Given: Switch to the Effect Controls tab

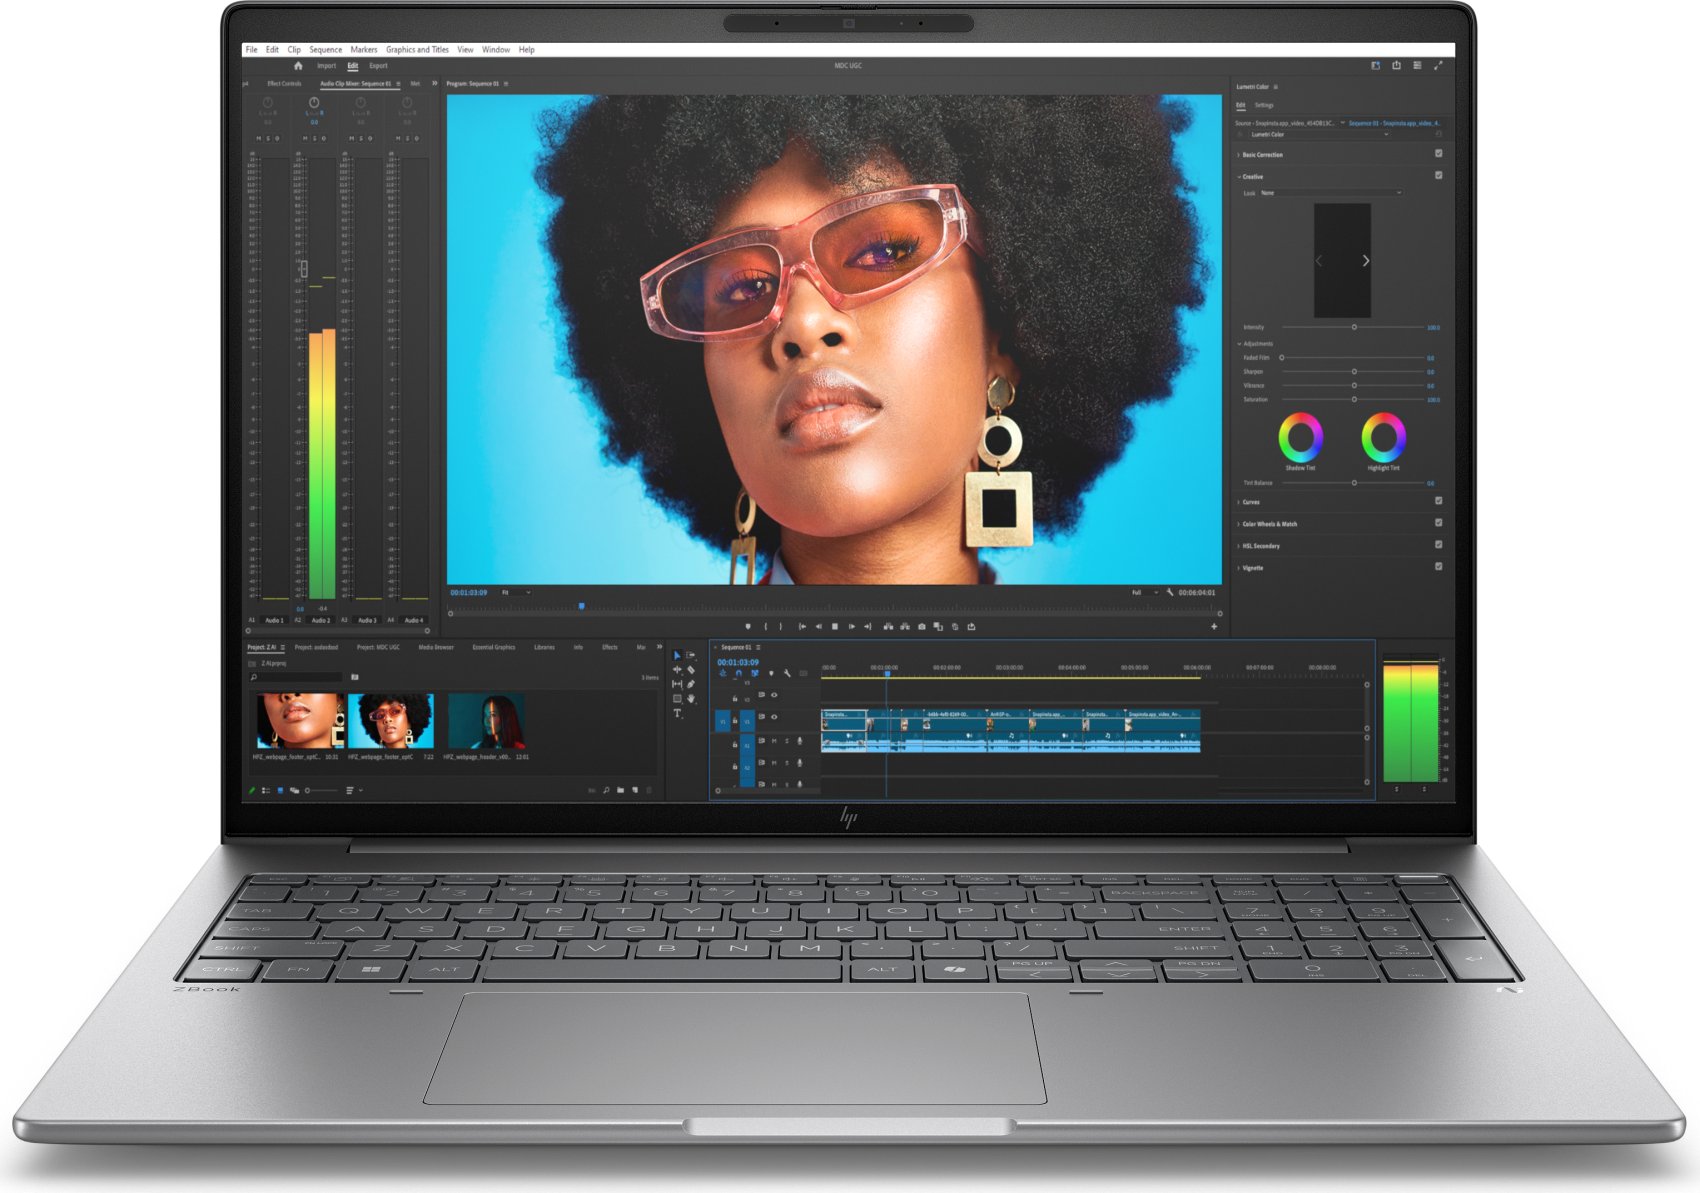Looking at the screenshot, I should click(x=284, y=84).
